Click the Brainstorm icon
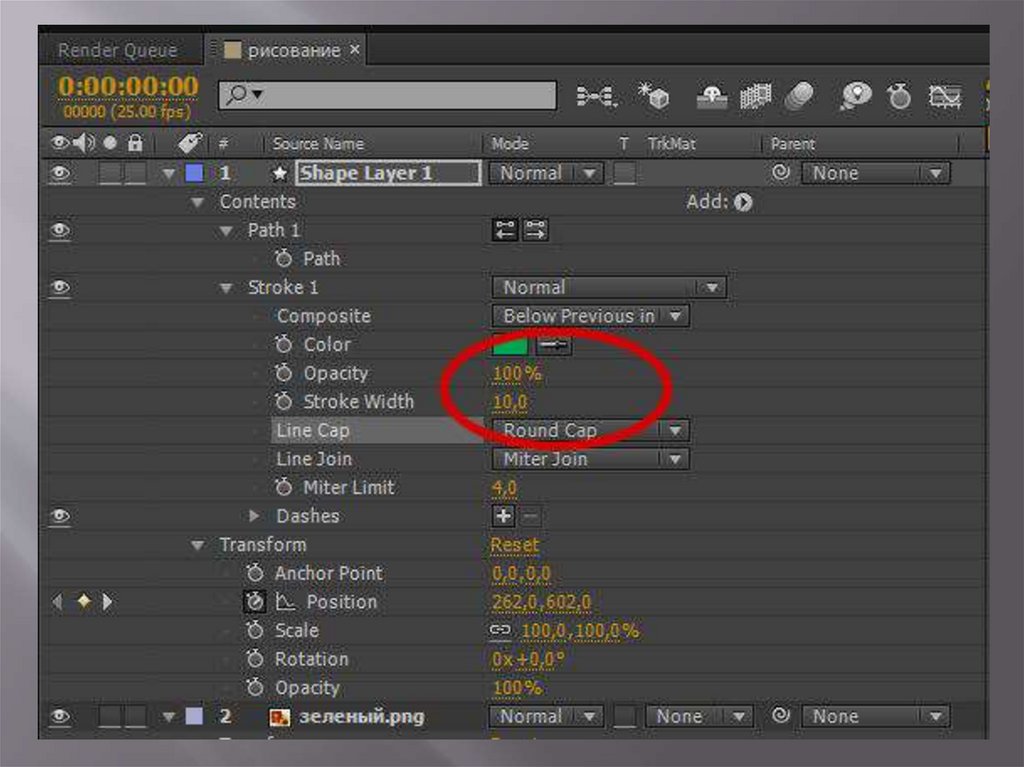This screenshot has width=1024, height=767. click(856, 96)
